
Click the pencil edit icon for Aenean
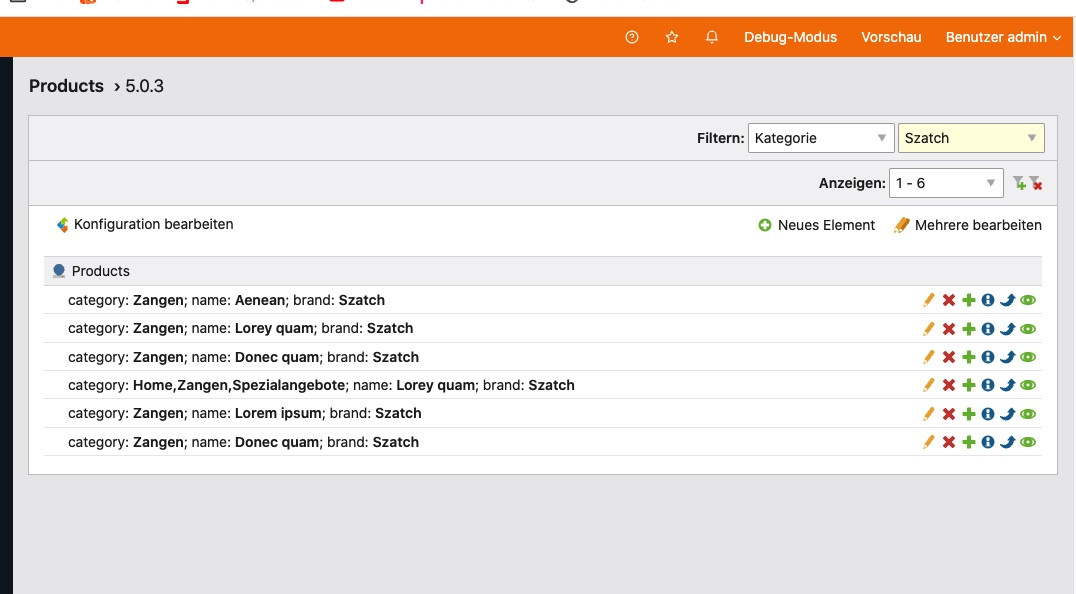[x=929, y=300]
